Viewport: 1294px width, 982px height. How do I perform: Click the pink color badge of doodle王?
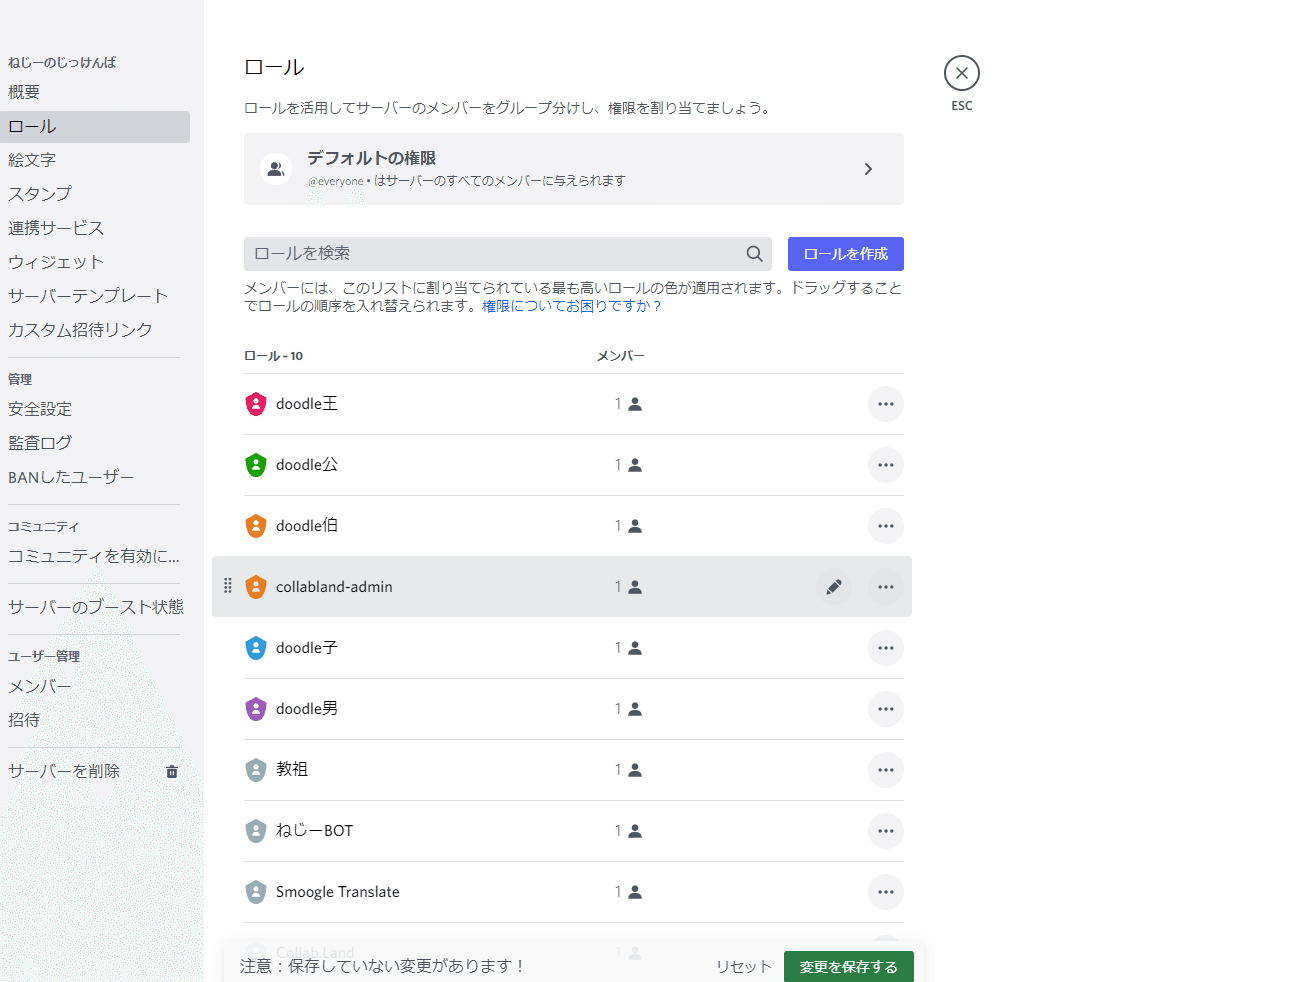pos(256,404)
